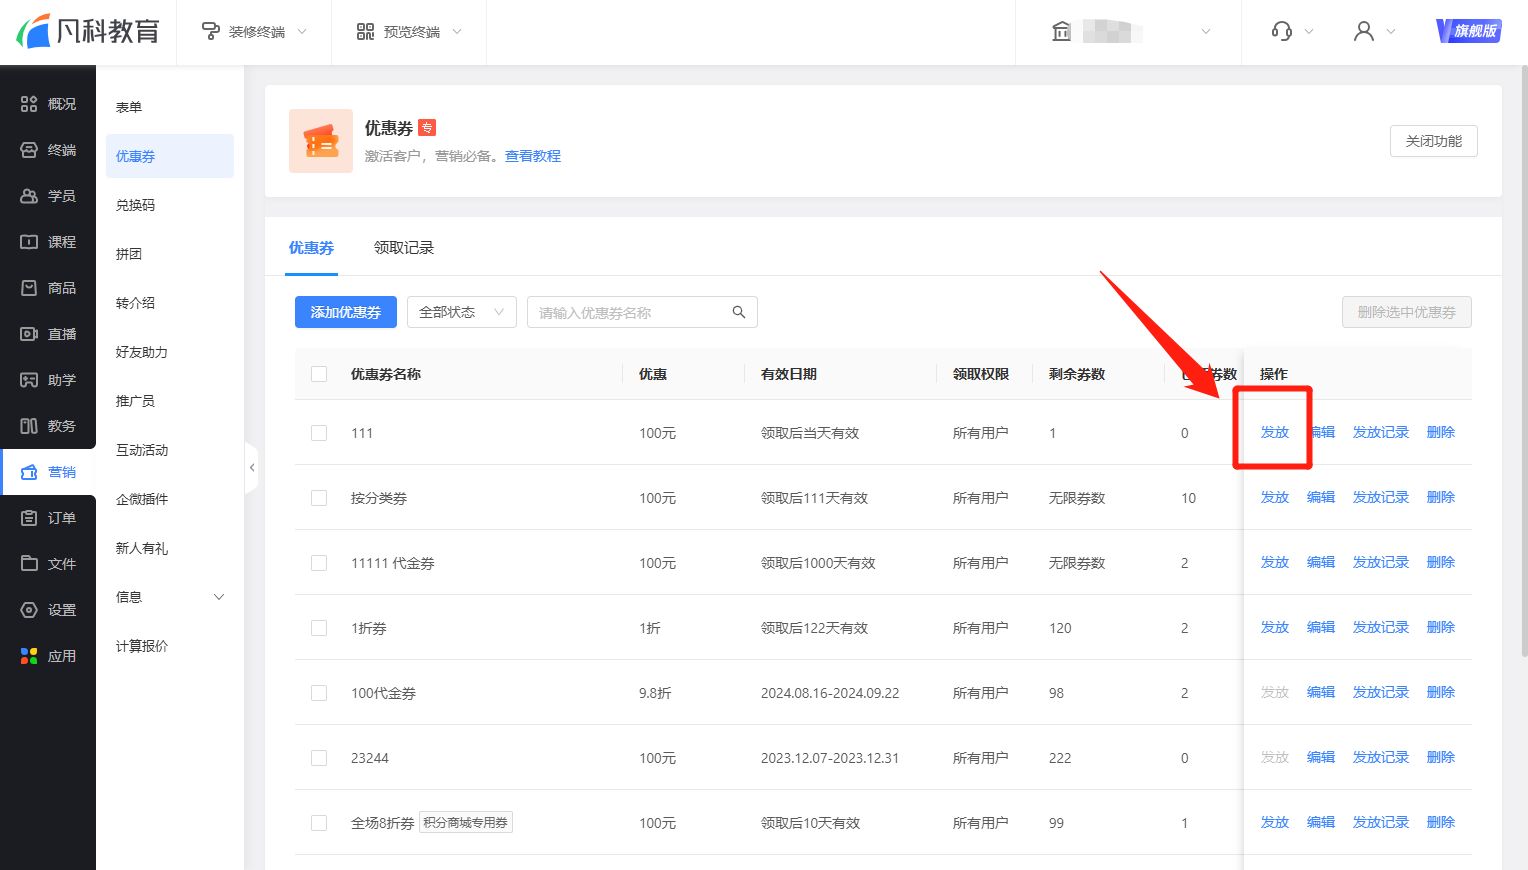Check the box for 100代金券
This screenshot has width=1528, height=870.
click(319, 693)
